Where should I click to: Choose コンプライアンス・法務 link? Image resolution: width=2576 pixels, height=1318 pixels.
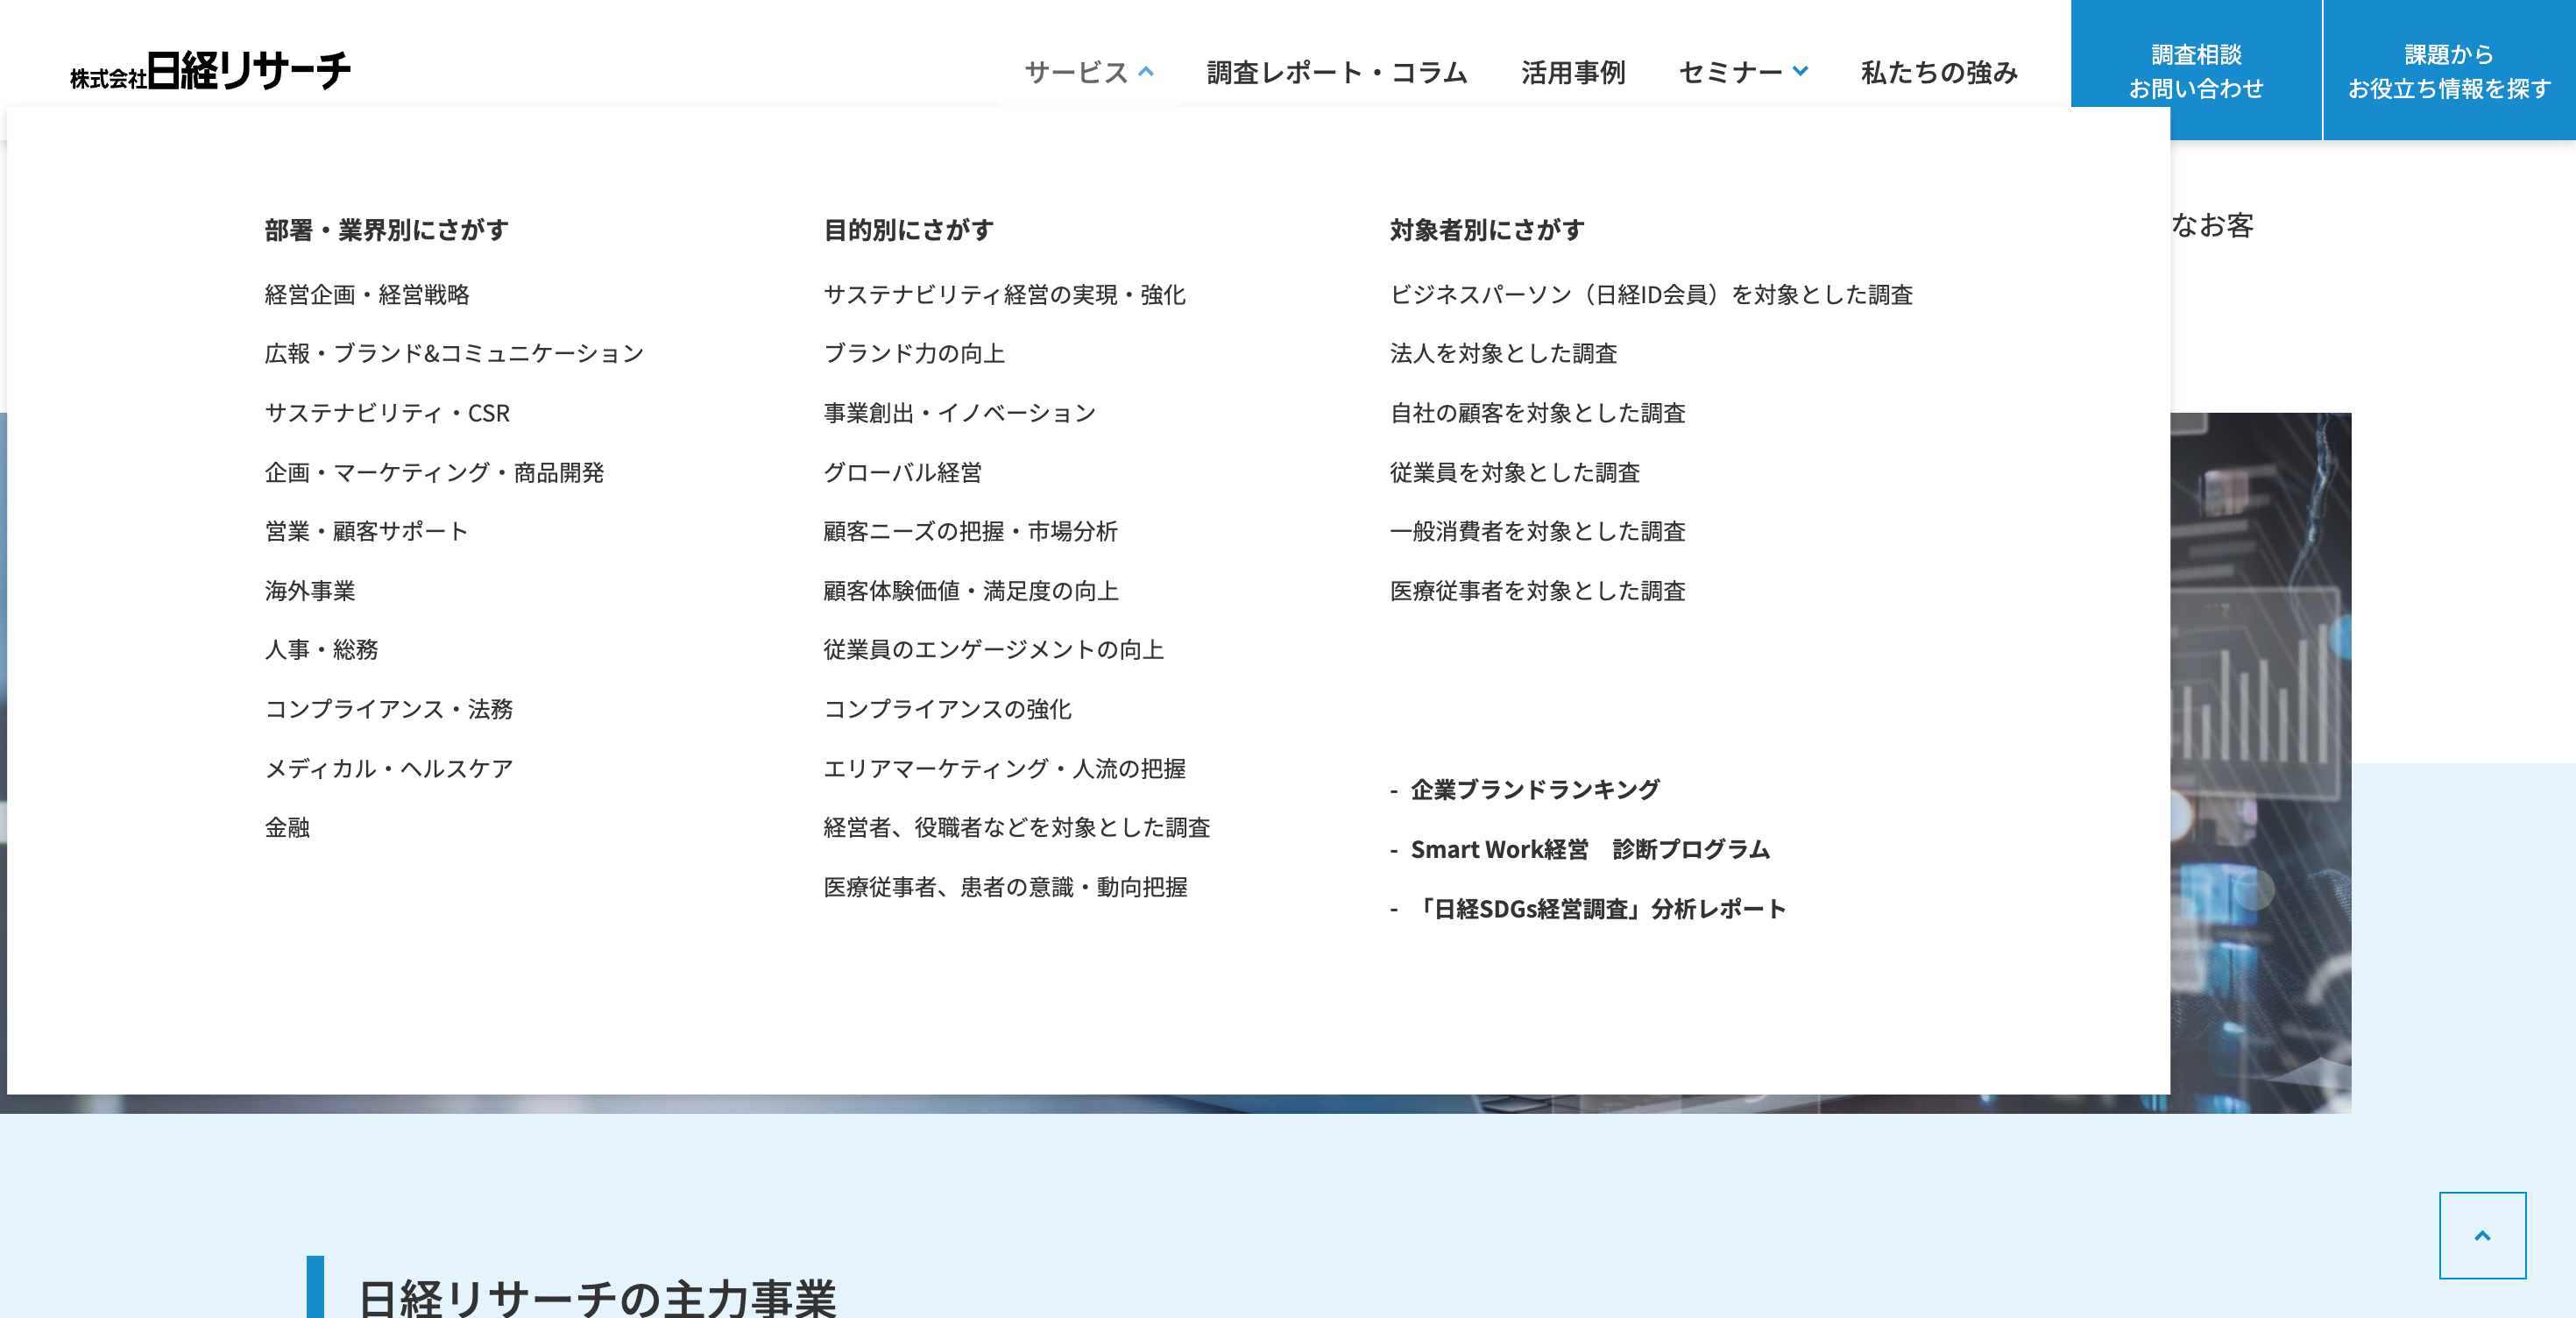388,709
